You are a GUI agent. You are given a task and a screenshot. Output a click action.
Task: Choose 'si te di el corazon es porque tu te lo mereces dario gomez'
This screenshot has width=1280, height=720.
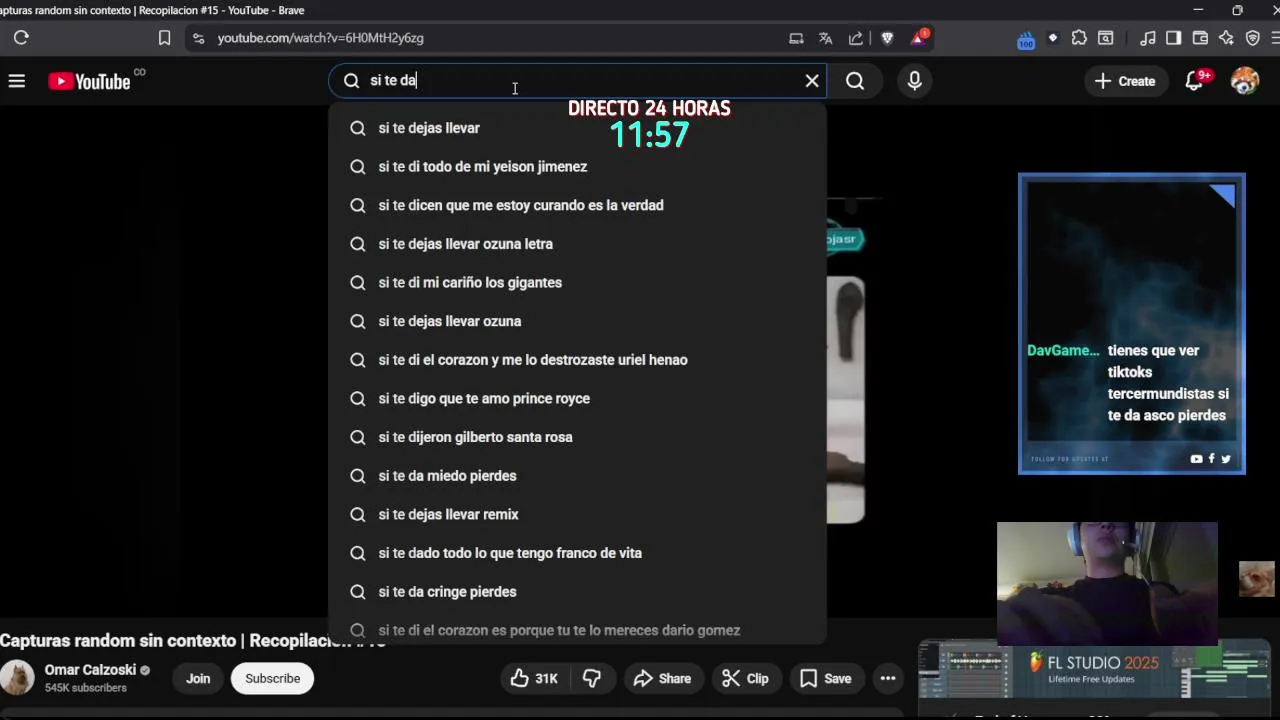(578, 630)
